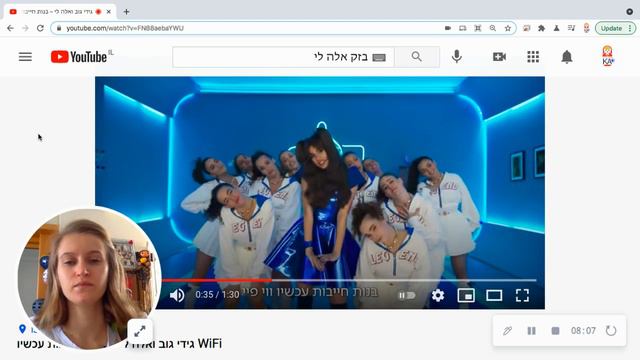Open the Extensions puzzle piece menu
Viewport: 640px width, 360px height.
tap(542, 28)
